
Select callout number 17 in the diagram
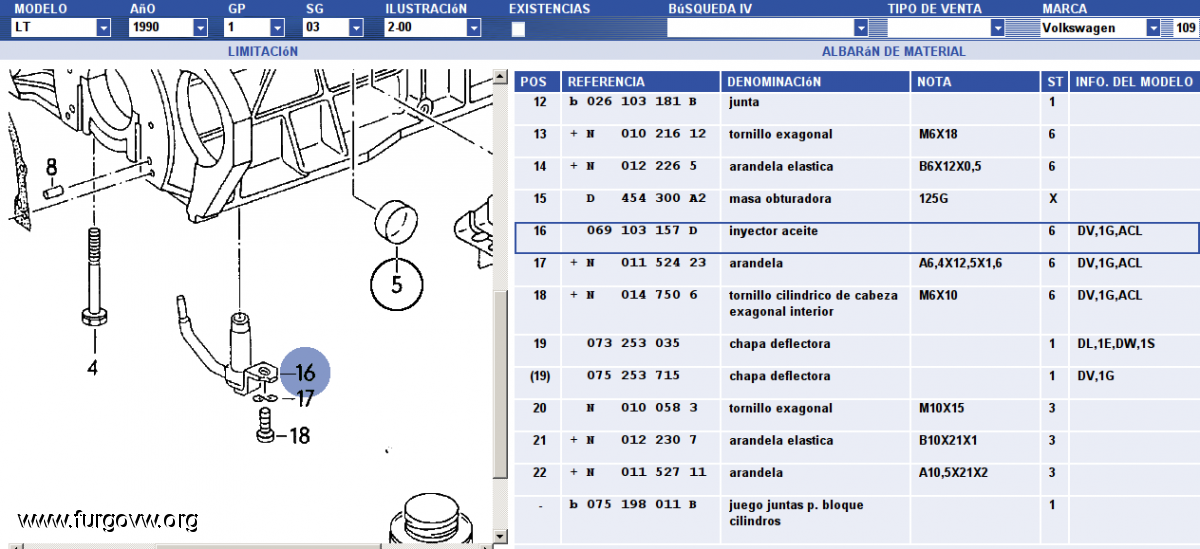304,399
